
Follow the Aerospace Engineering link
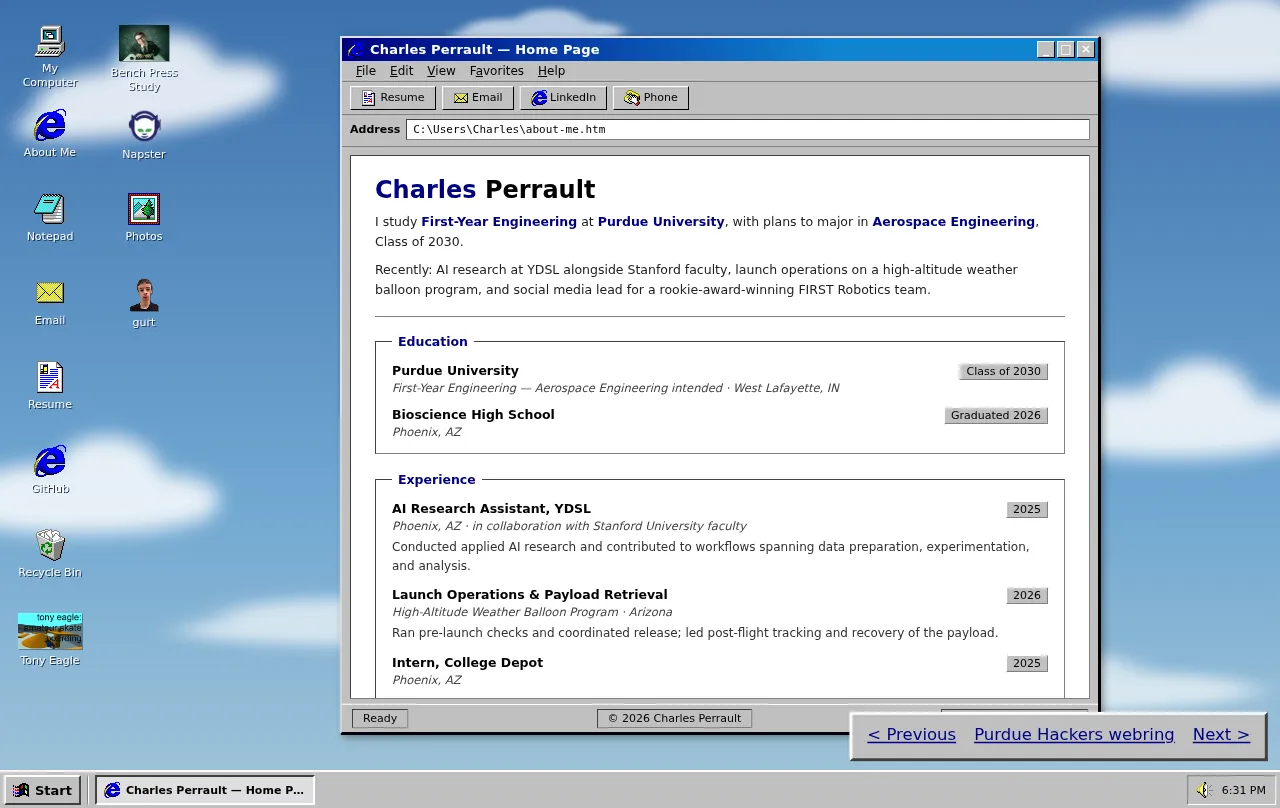coord(953,222)
